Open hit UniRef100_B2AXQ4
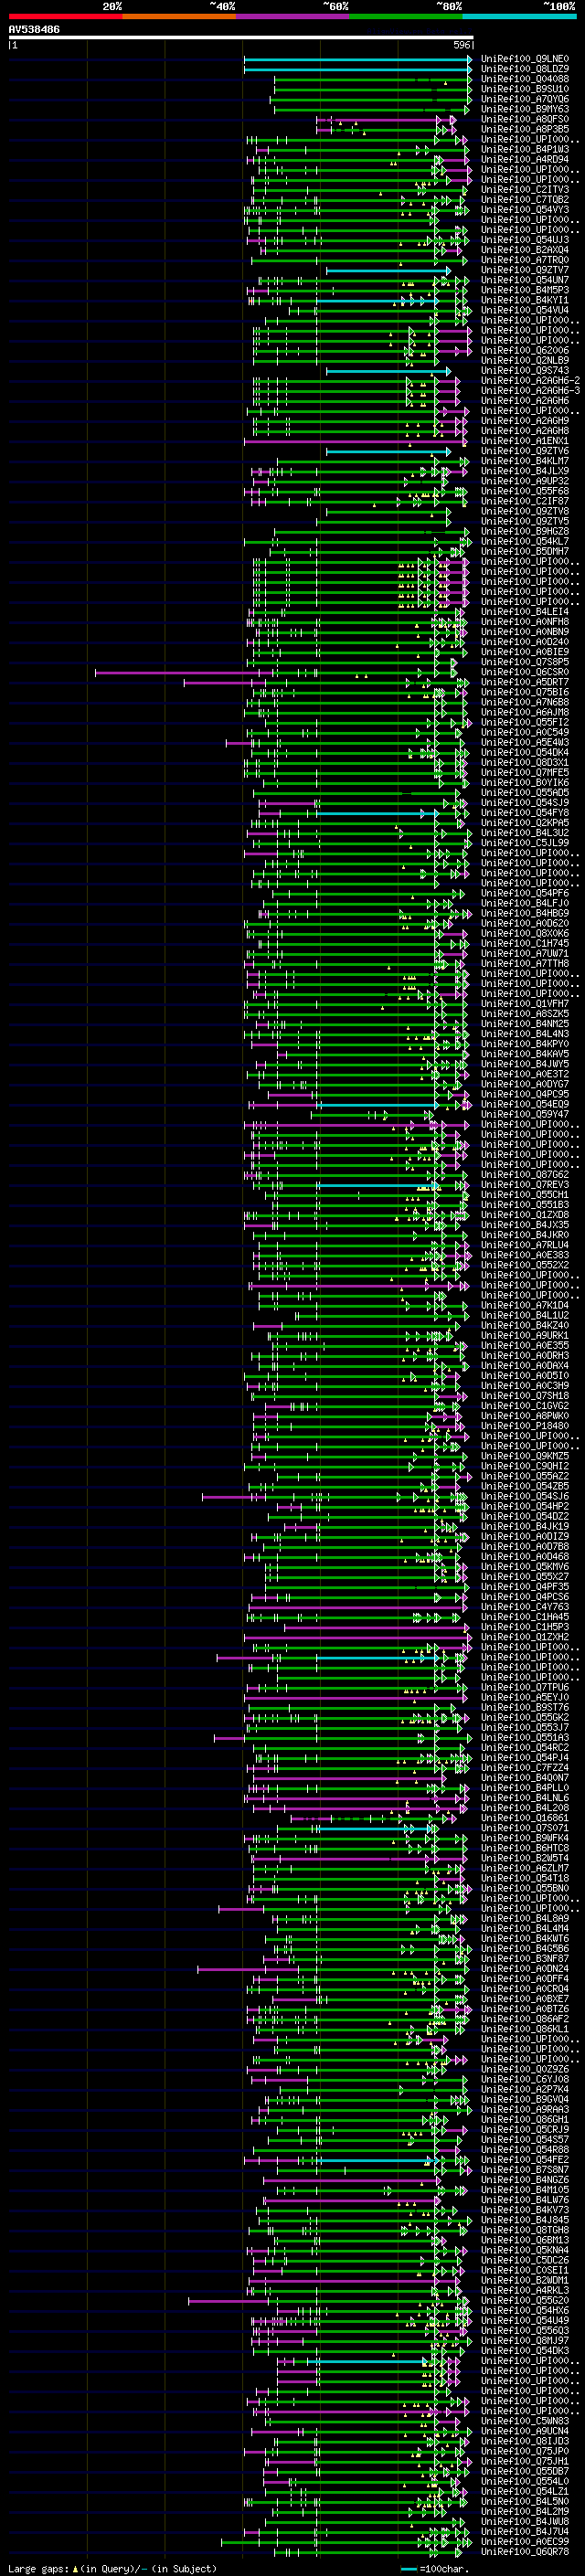This screenshot has height=2576, width=585. (x=524, y=250)
